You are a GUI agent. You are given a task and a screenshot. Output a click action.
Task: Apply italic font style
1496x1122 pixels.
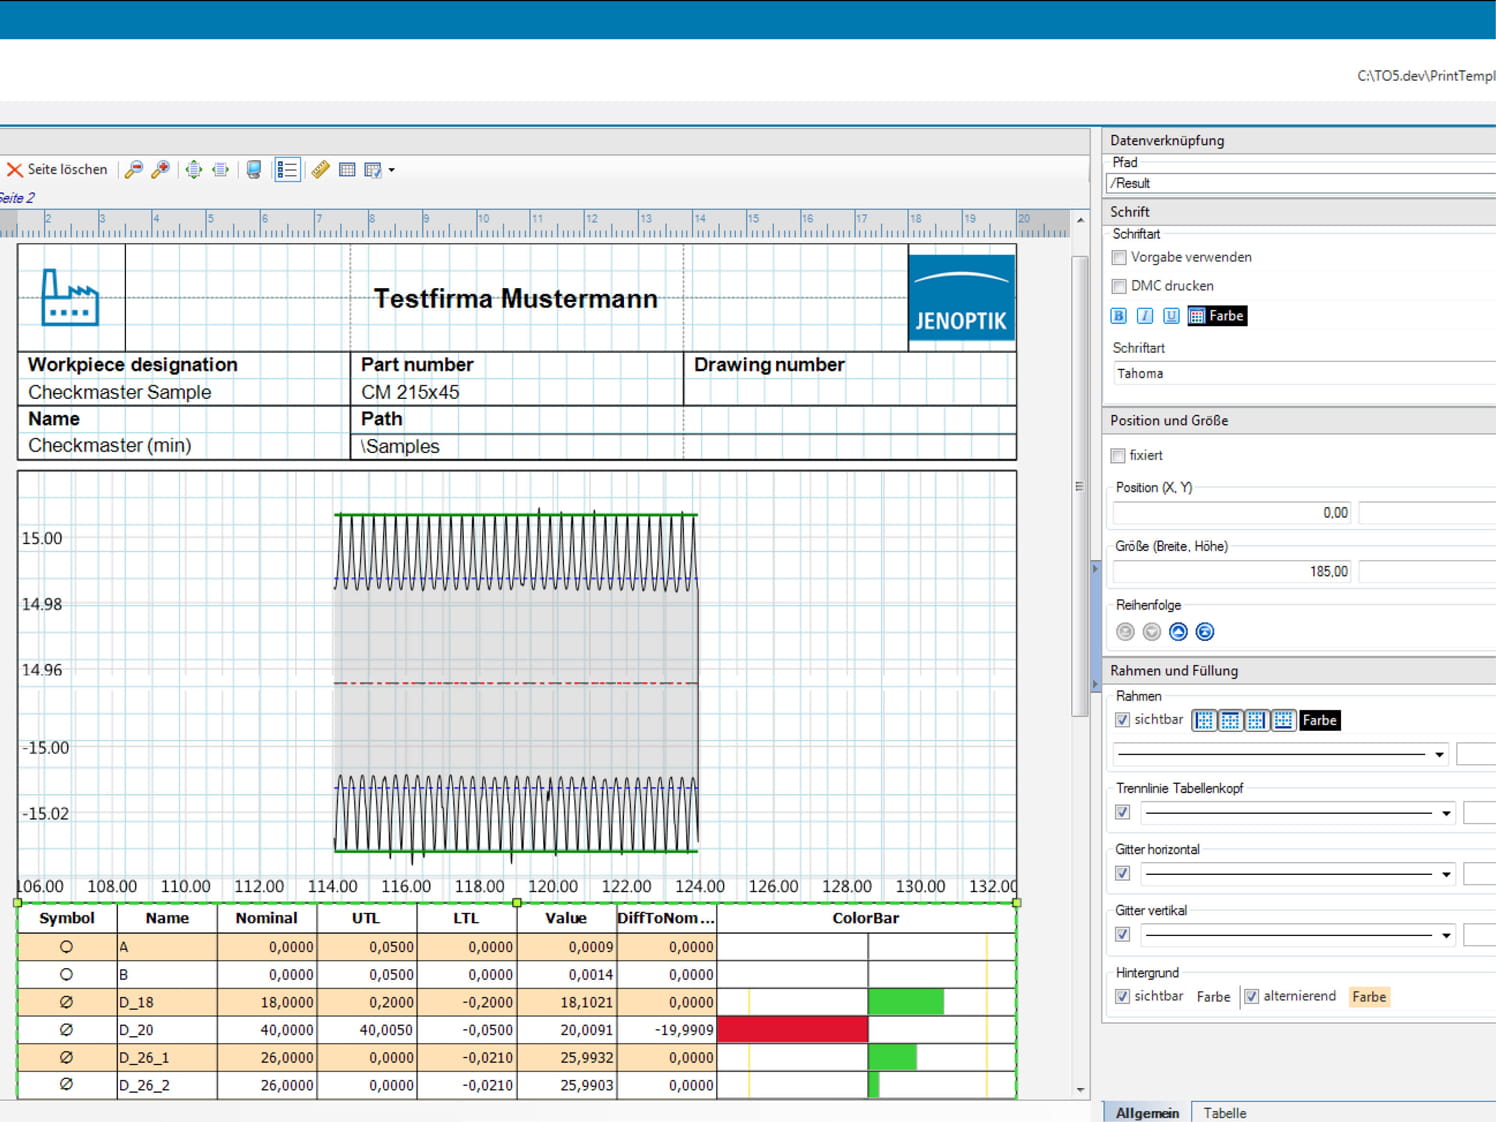coord(1145,316)
